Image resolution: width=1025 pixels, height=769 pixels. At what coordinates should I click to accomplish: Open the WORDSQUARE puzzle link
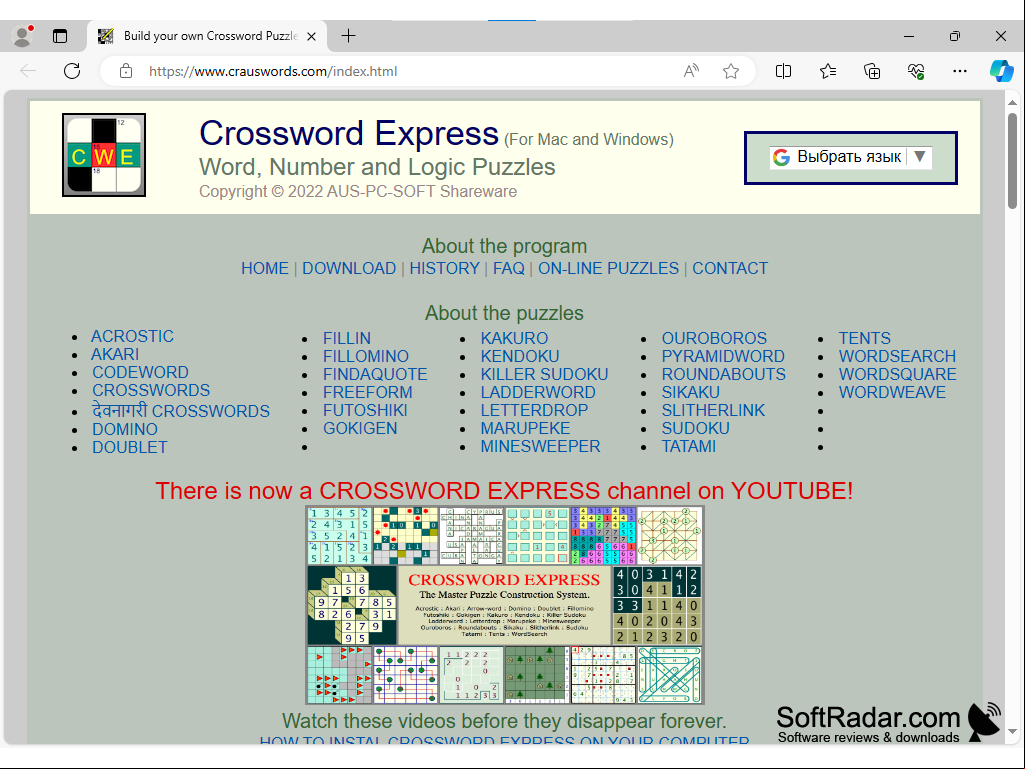click(x=898, y=375)
